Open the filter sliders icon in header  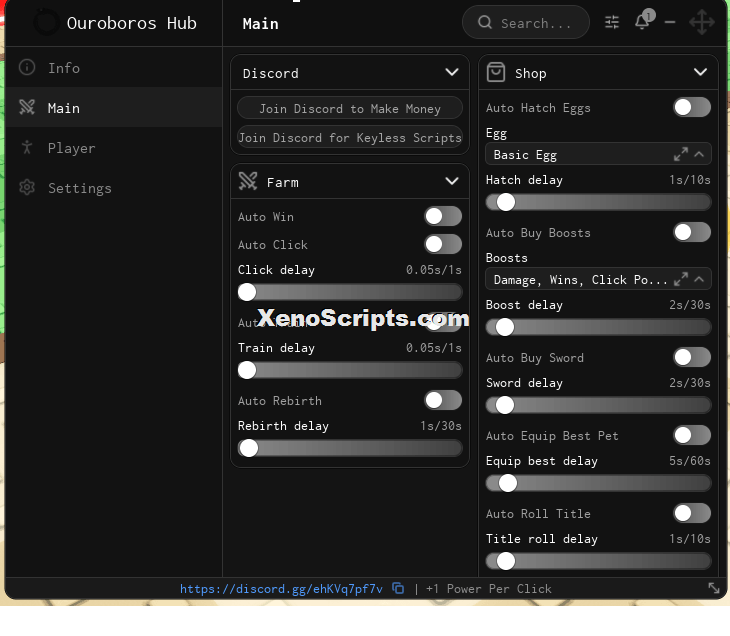612,22
